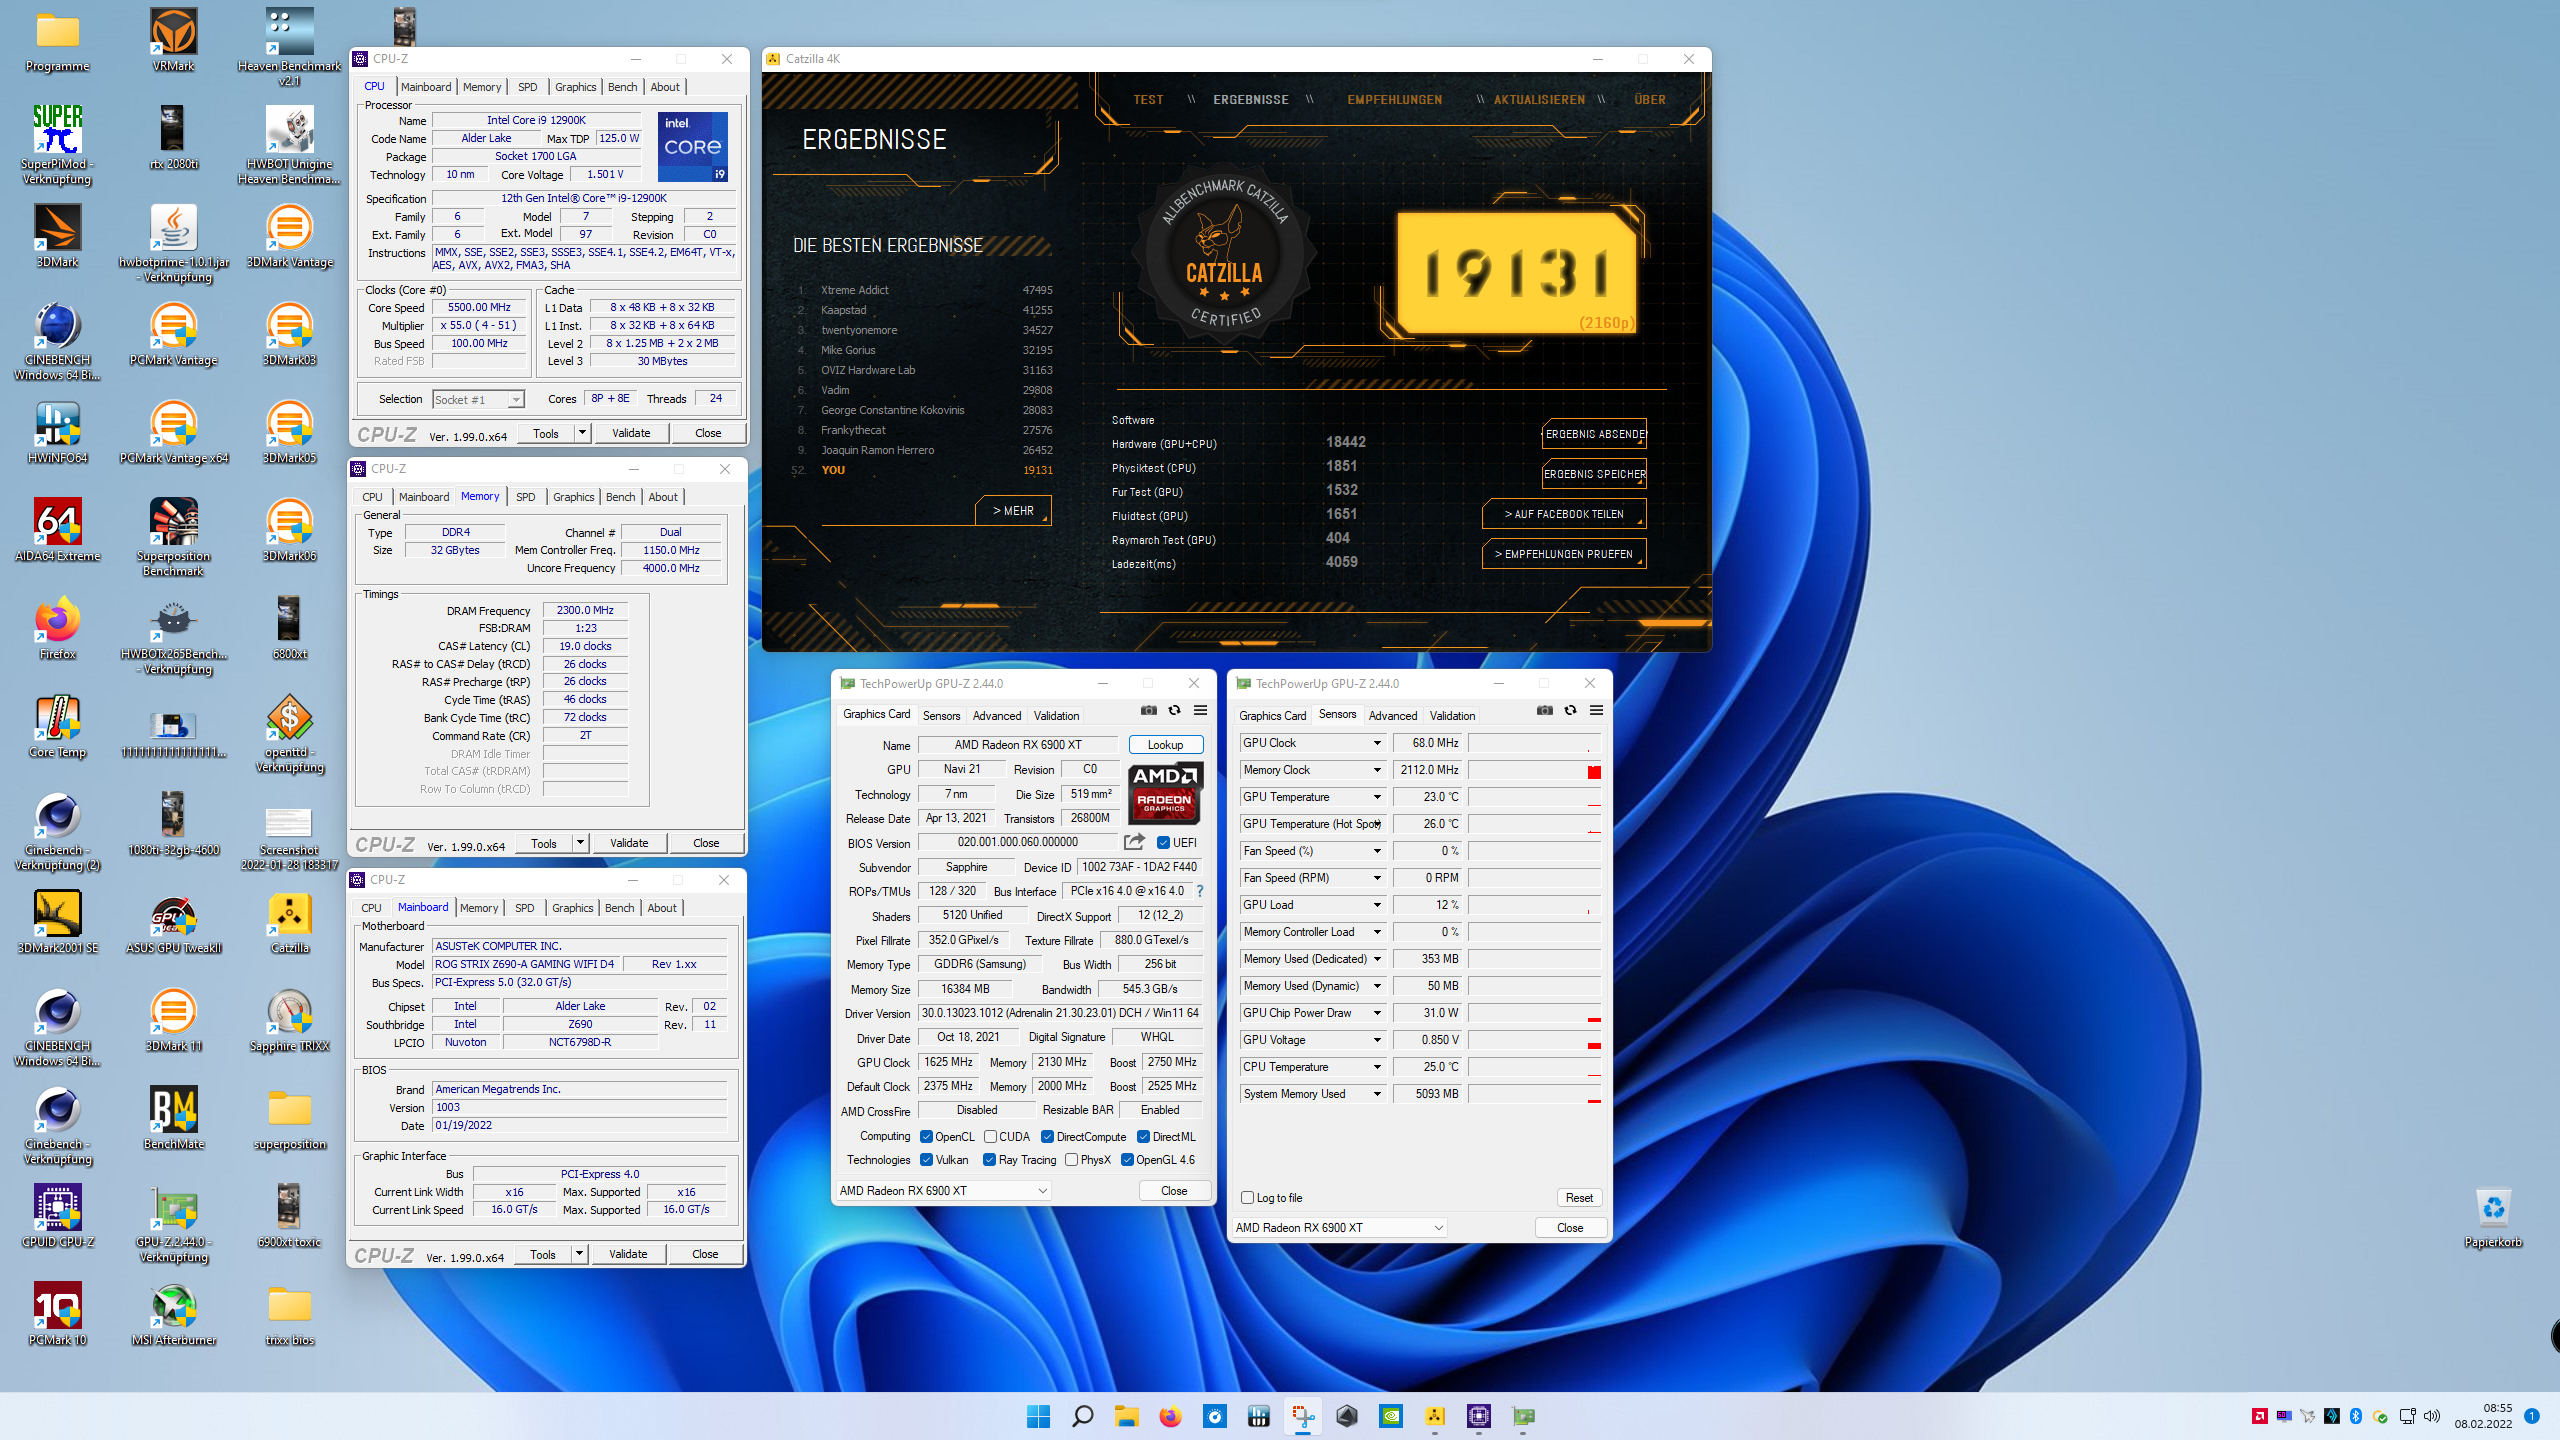Open Papierkorb recycle bin
Screen dimensions: 2560x1440
2493,1217
